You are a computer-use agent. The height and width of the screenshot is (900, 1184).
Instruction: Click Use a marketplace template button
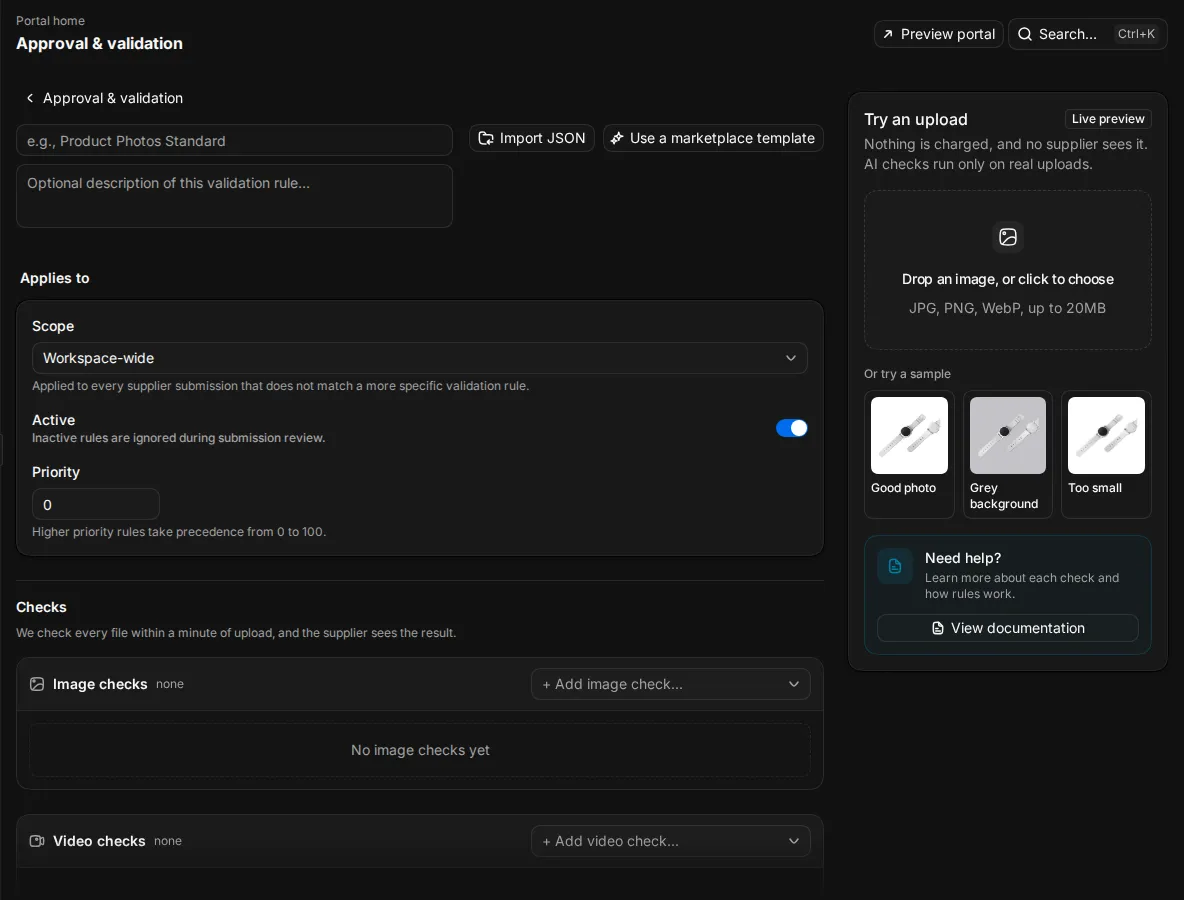coord(713,138)
